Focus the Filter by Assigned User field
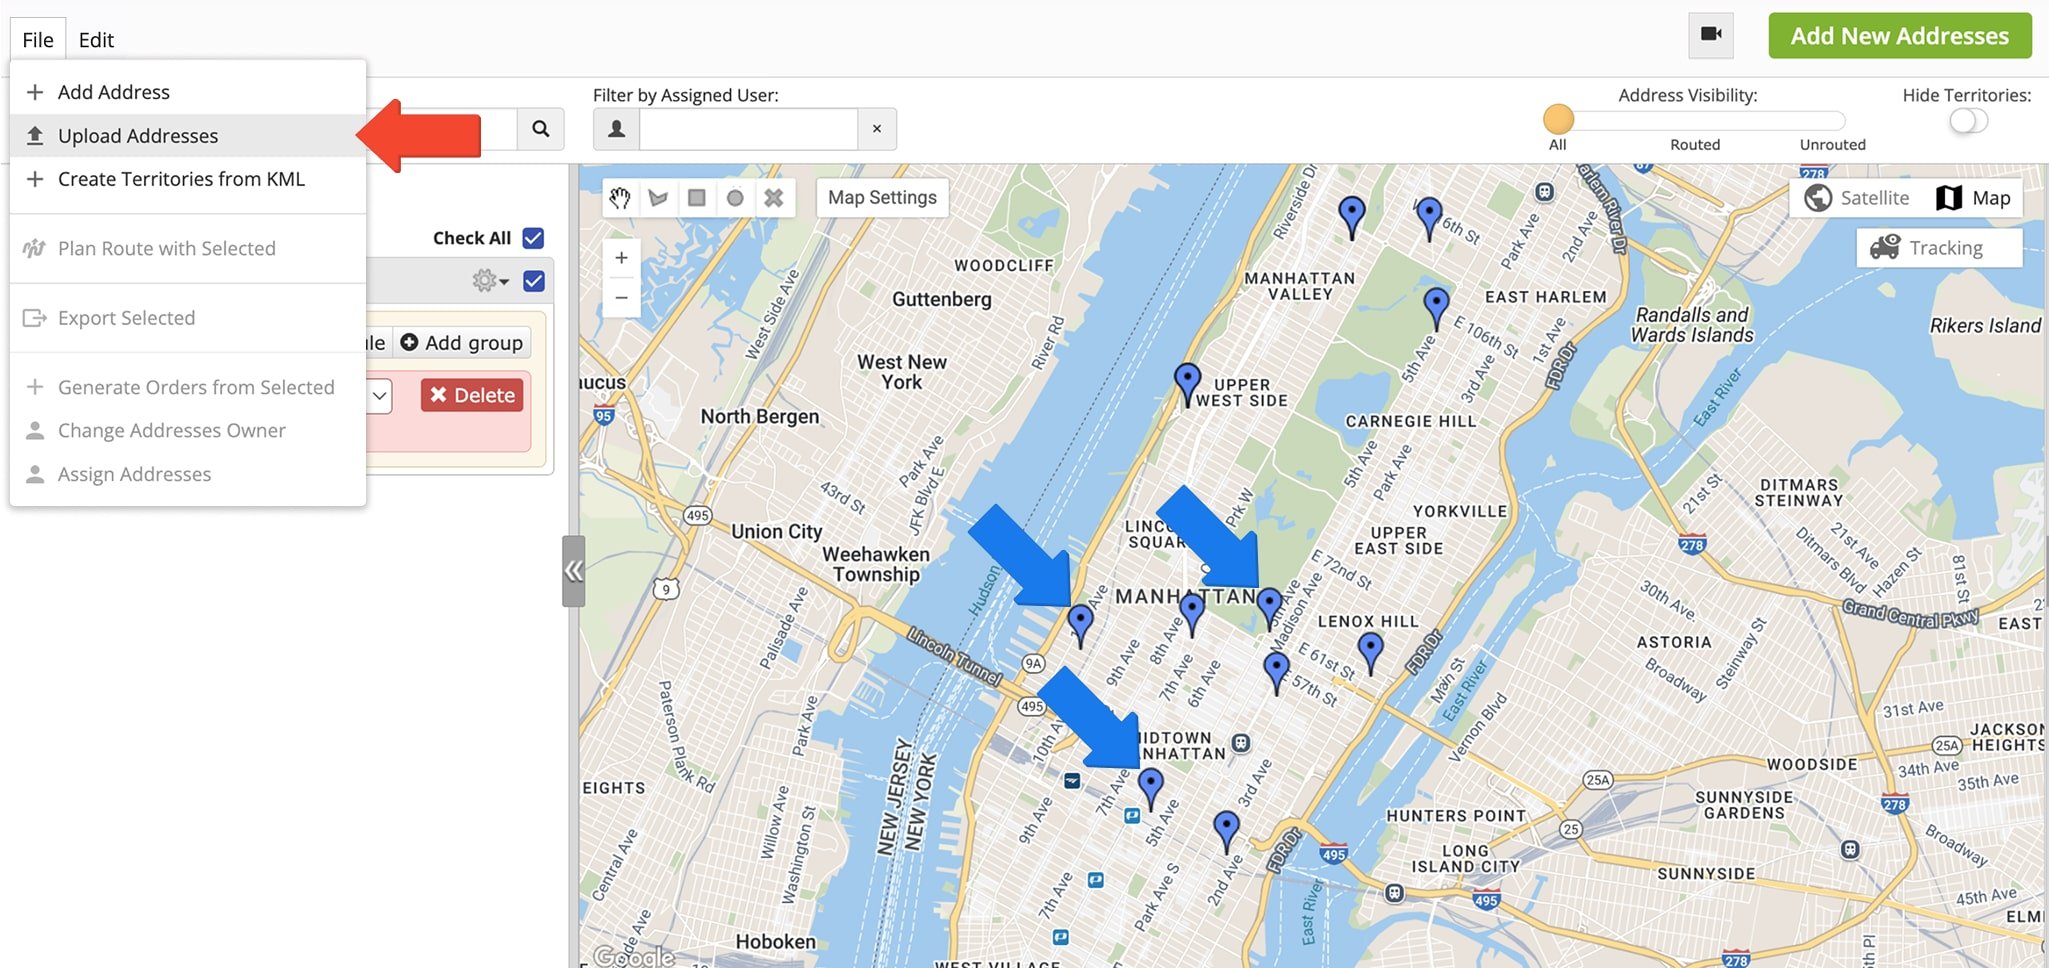The width and height of the screenshot is (2049, 968). click(749, 129)
